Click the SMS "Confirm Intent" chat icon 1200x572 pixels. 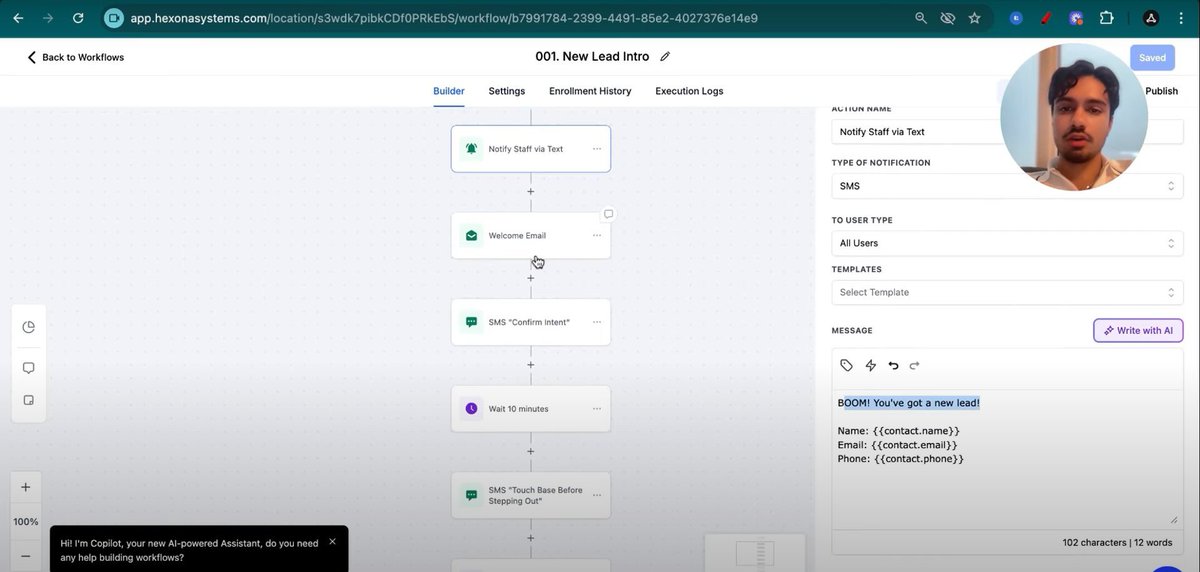471,322
